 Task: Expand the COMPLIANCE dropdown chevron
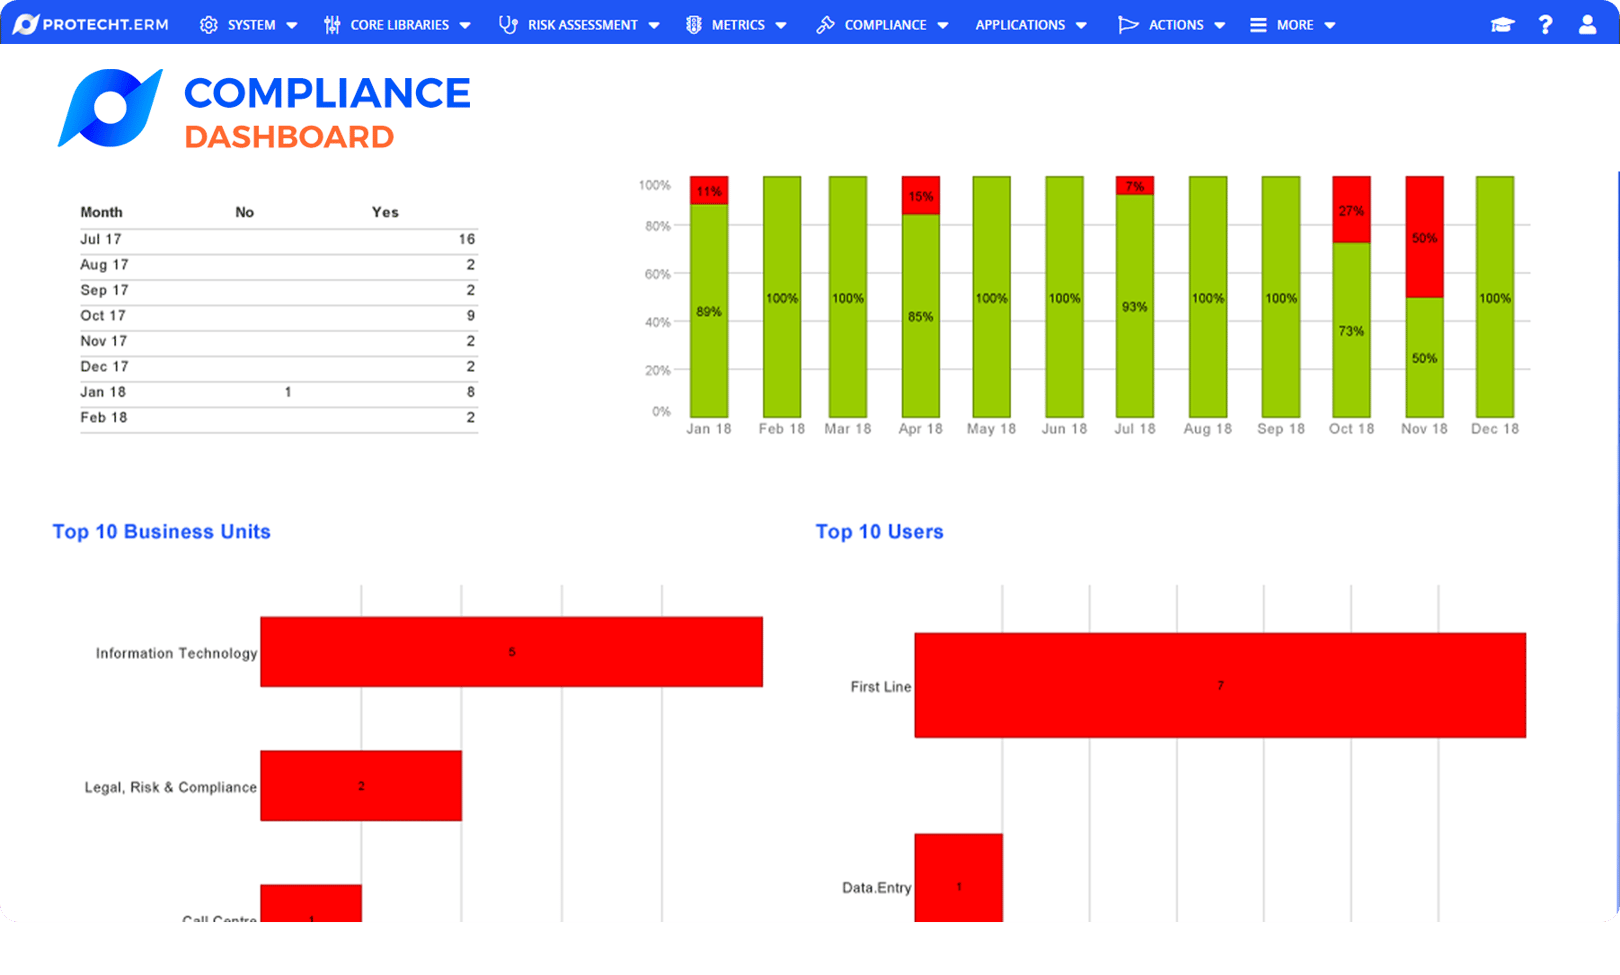tap(944, 25)
